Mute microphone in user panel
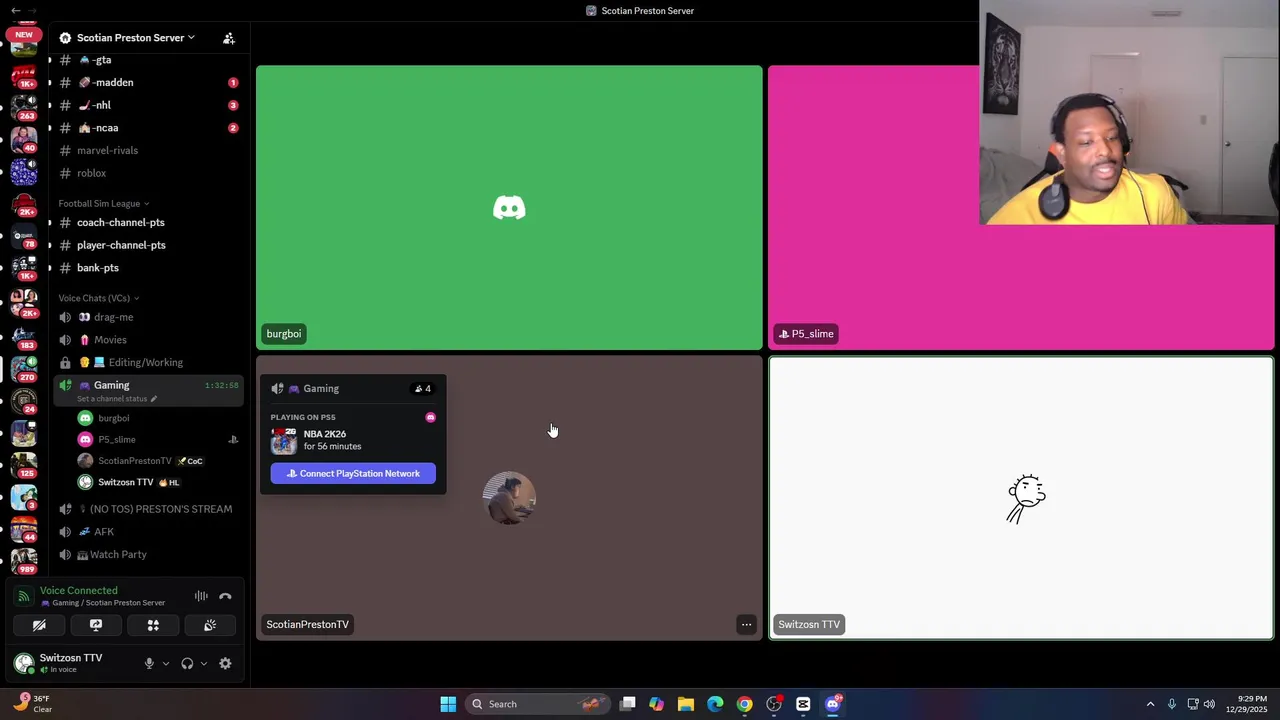The image size is (1280, 720). (149, 663)
